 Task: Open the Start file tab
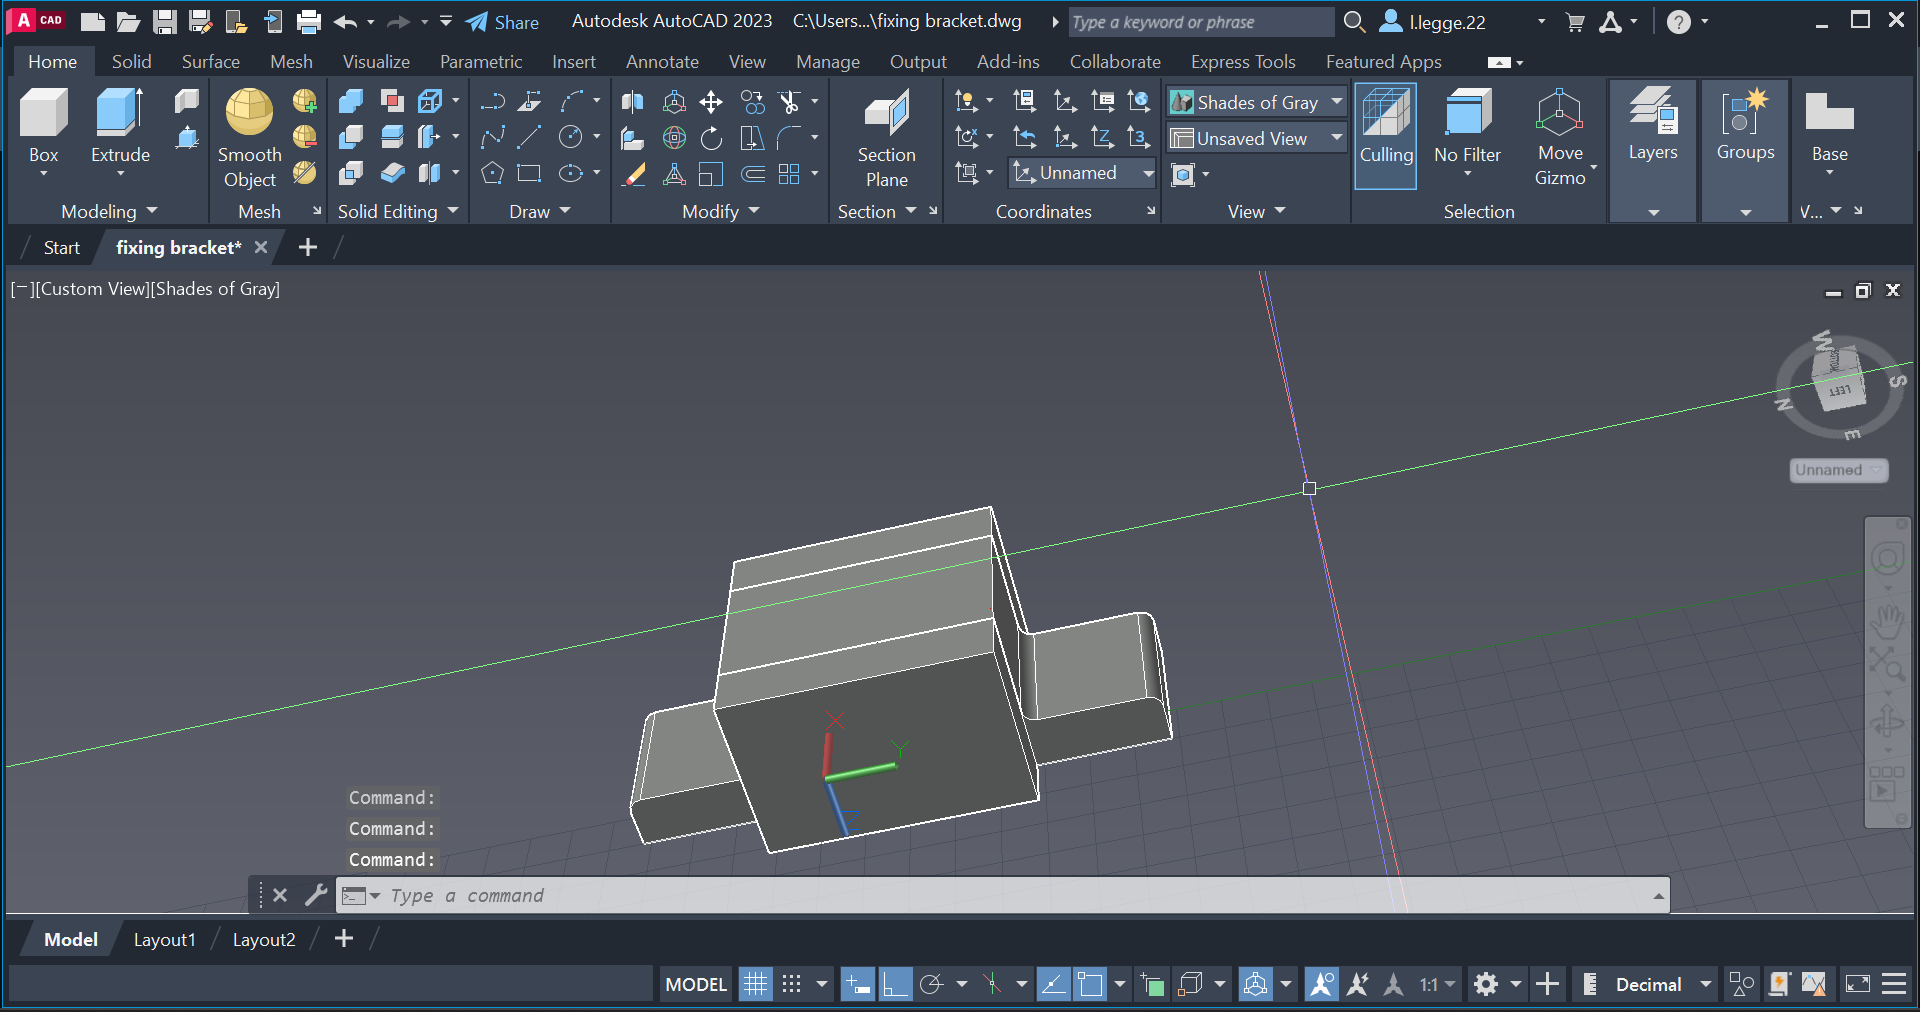(62, 247)
